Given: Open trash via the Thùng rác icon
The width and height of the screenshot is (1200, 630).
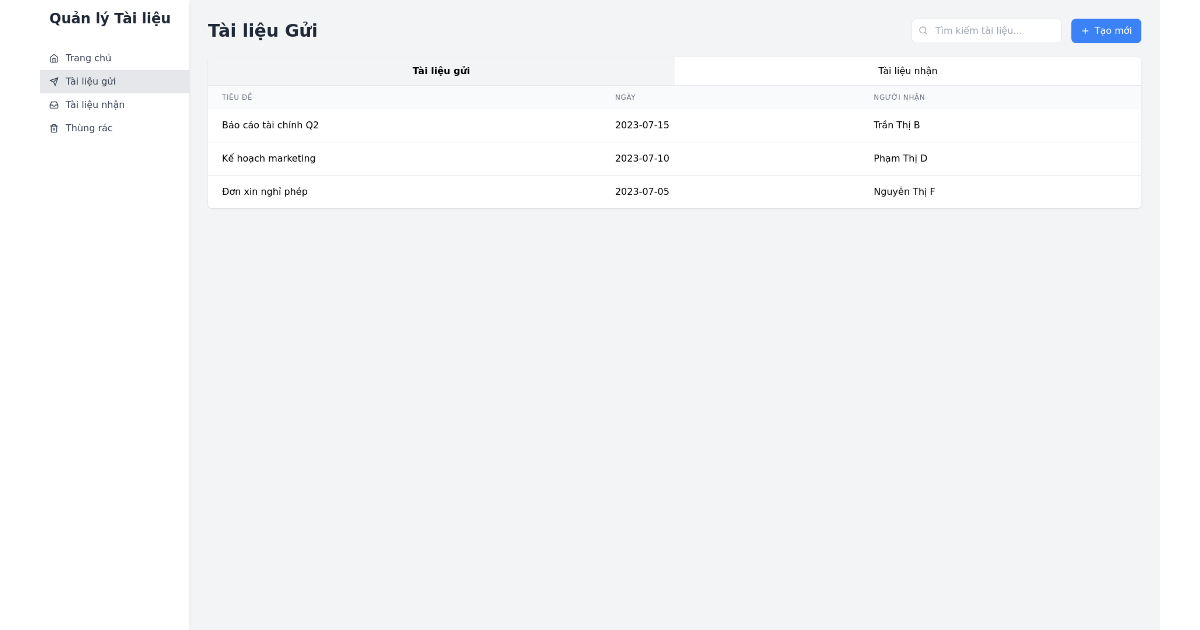Looking at the screenshot, I should [53, 128].
